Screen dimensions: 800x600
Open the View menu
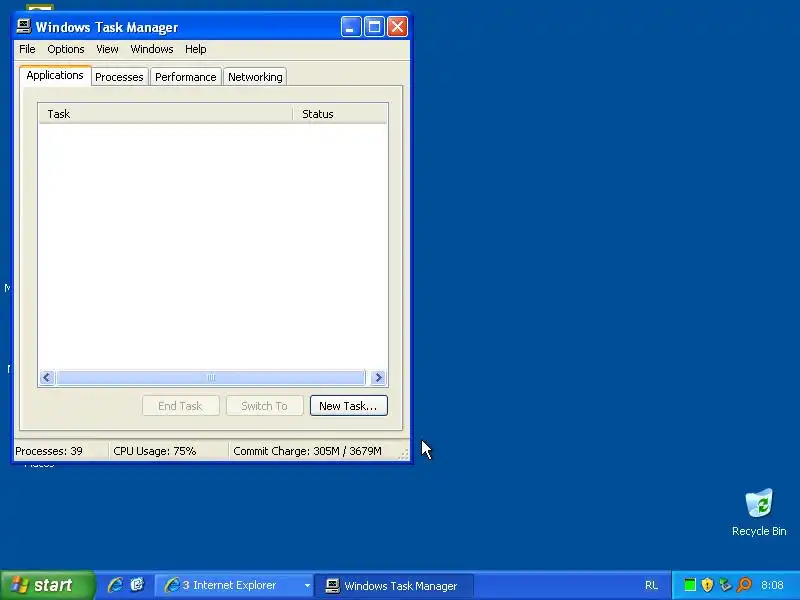[x=107, y=49]
